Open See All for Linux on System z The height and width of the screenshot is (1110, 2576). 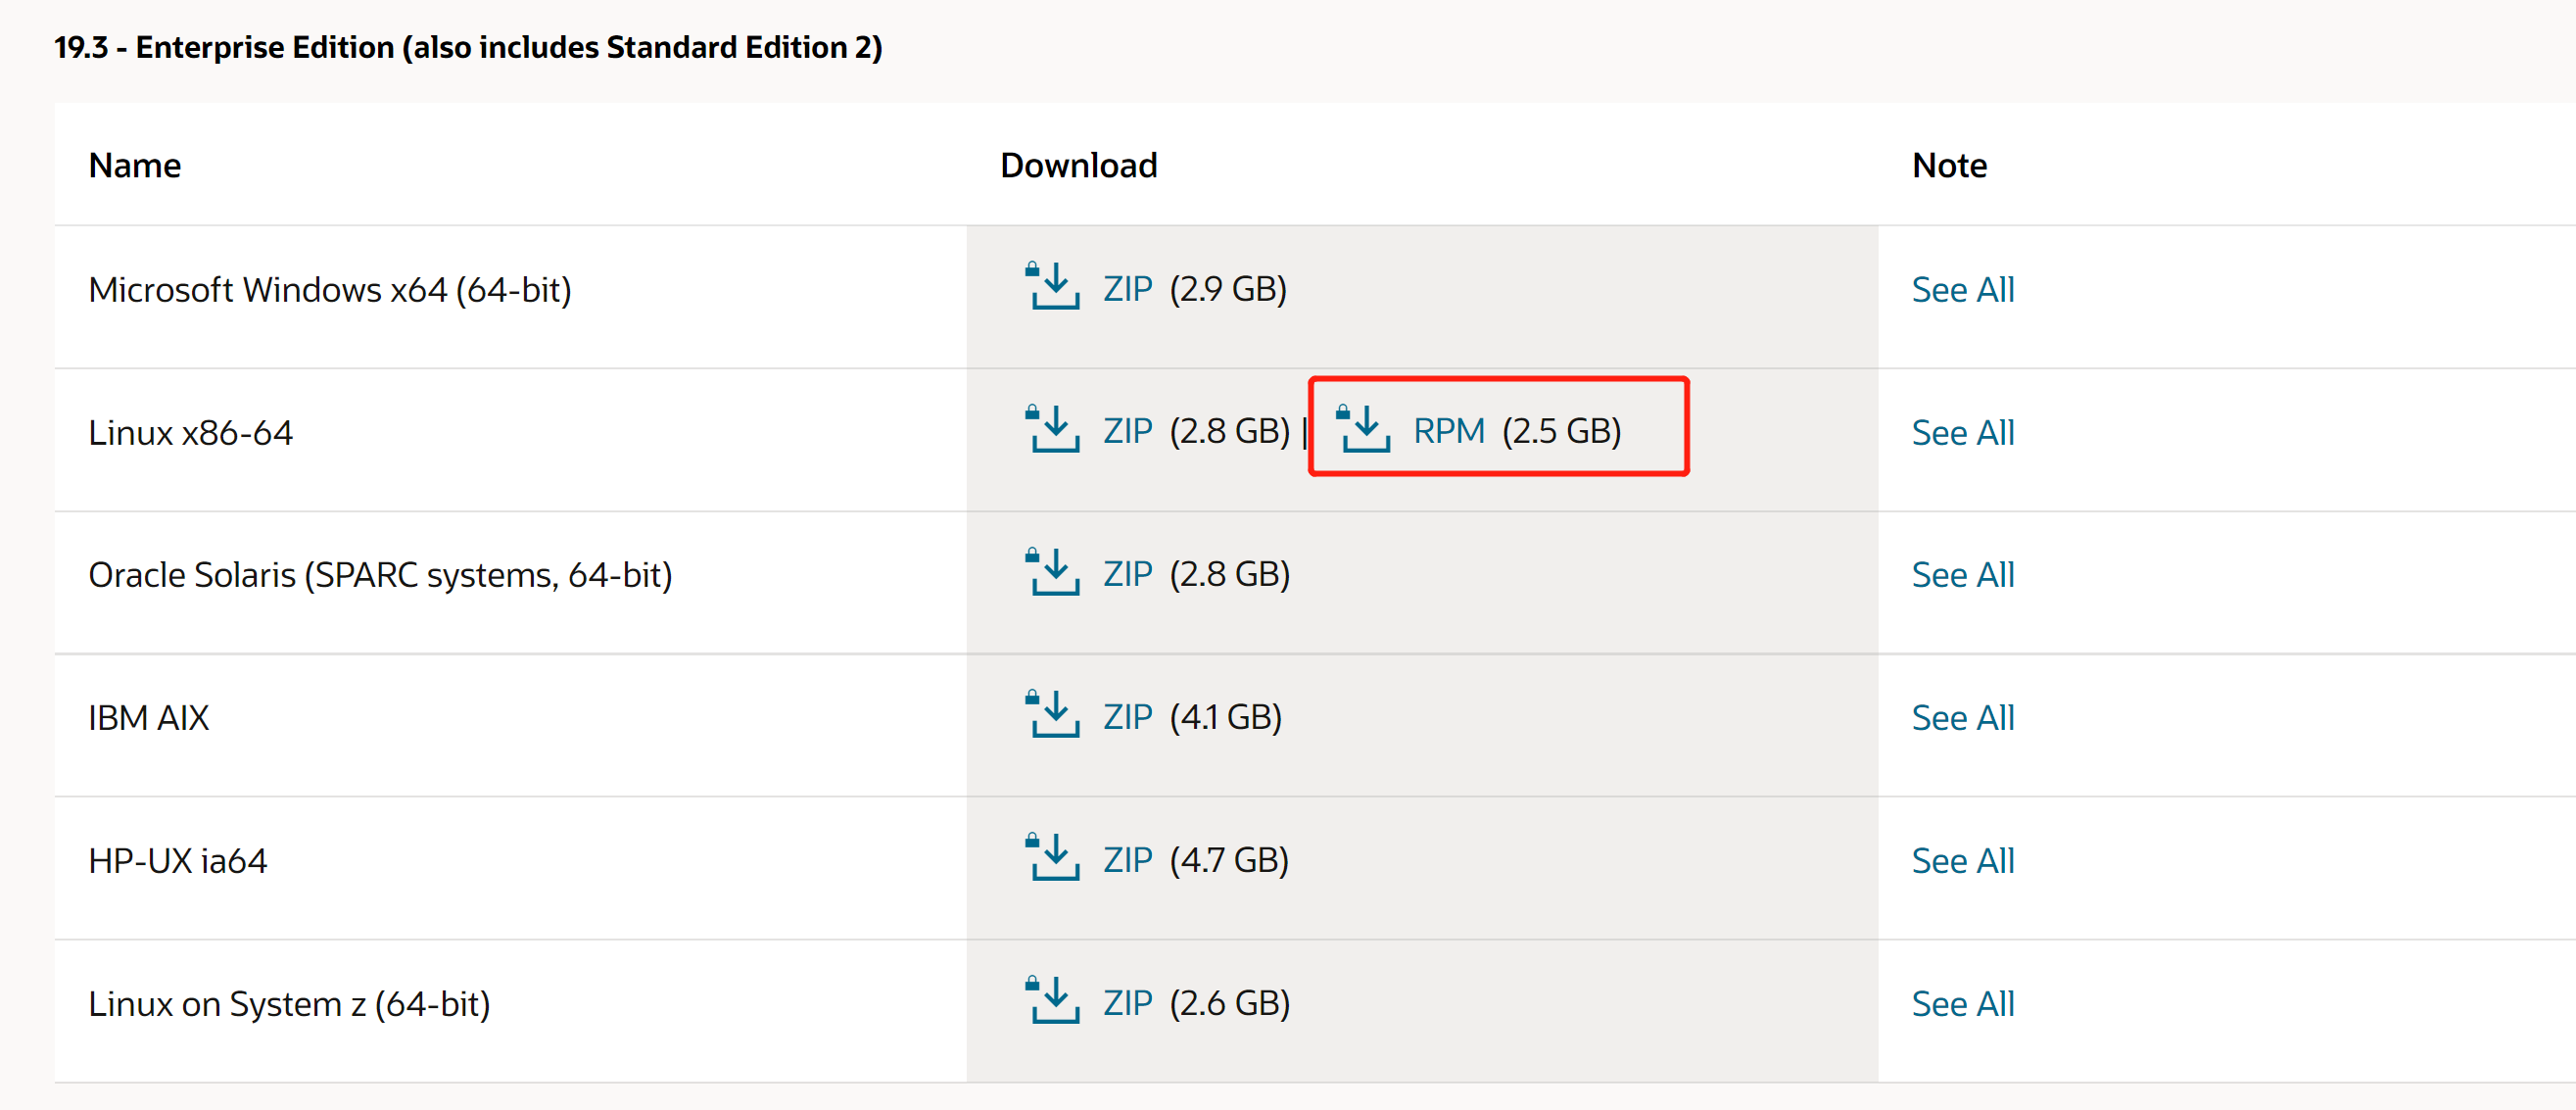(x=1962, y=1005)
